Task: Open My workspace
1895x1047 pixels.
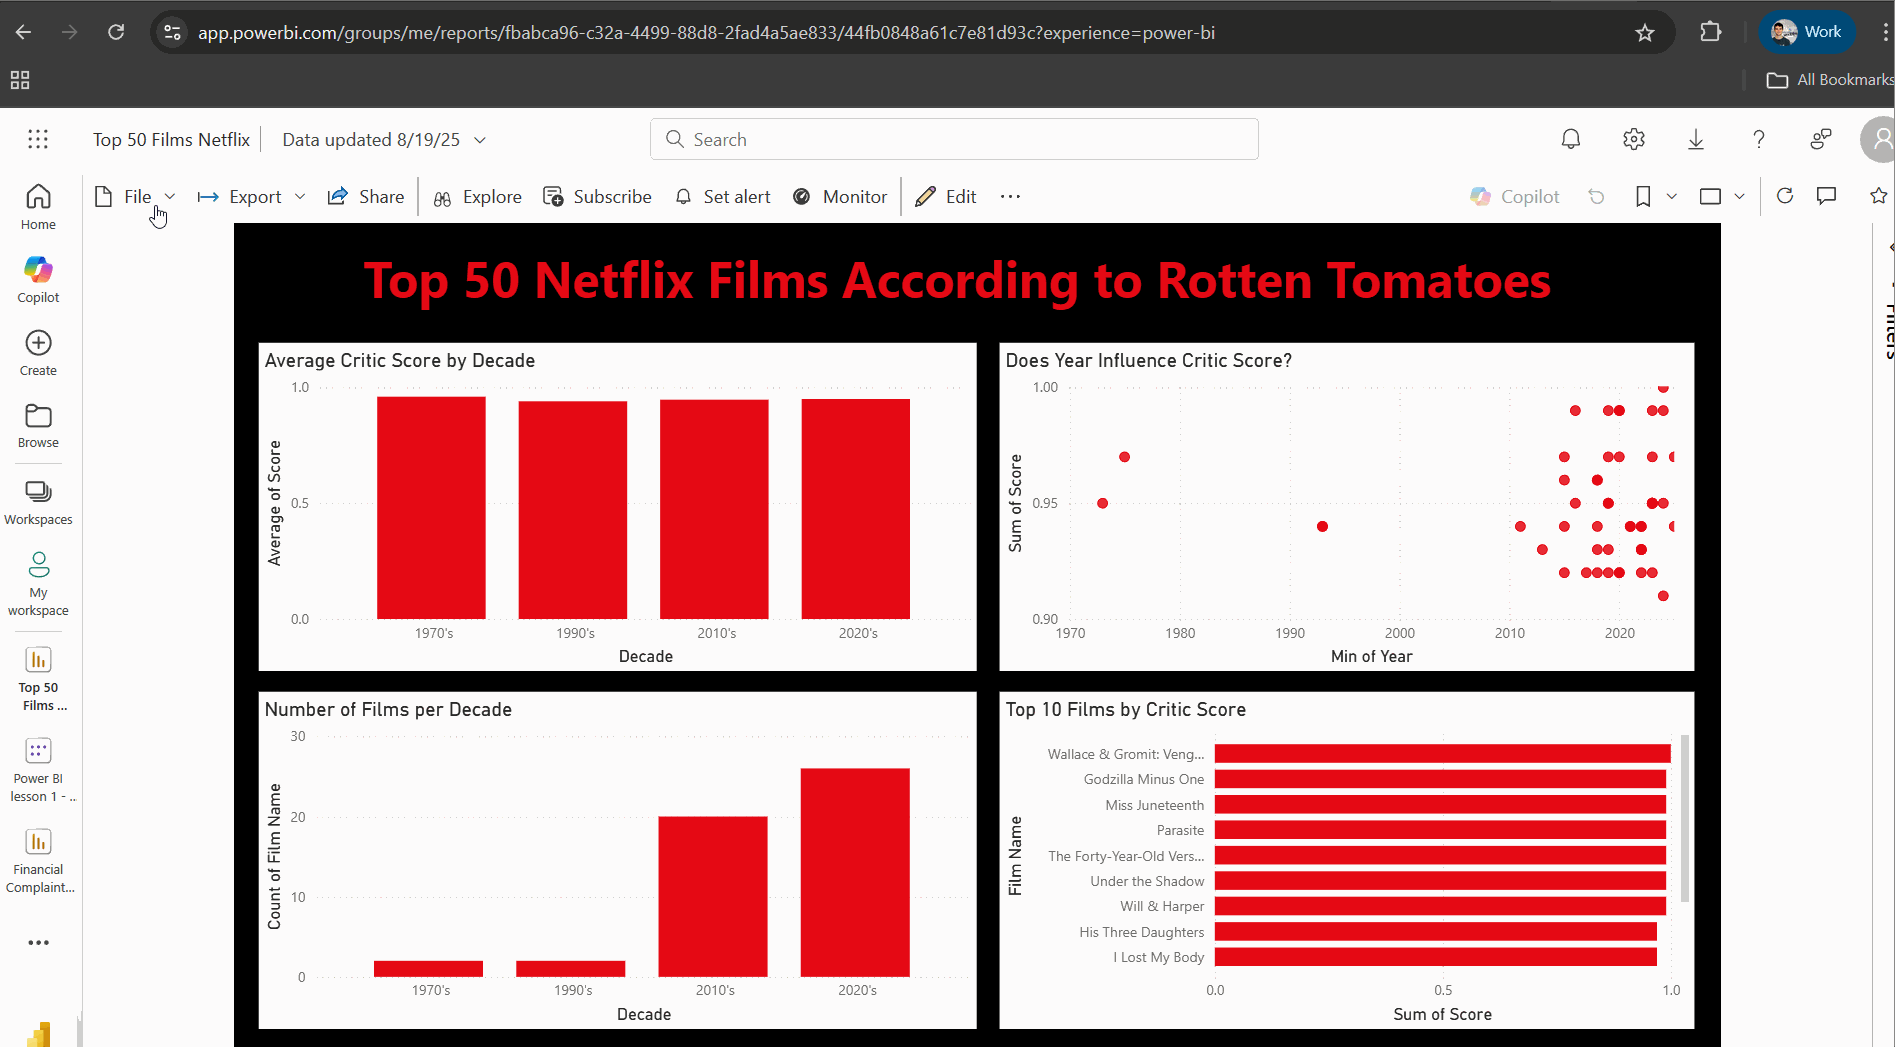Action: point(38,584)
